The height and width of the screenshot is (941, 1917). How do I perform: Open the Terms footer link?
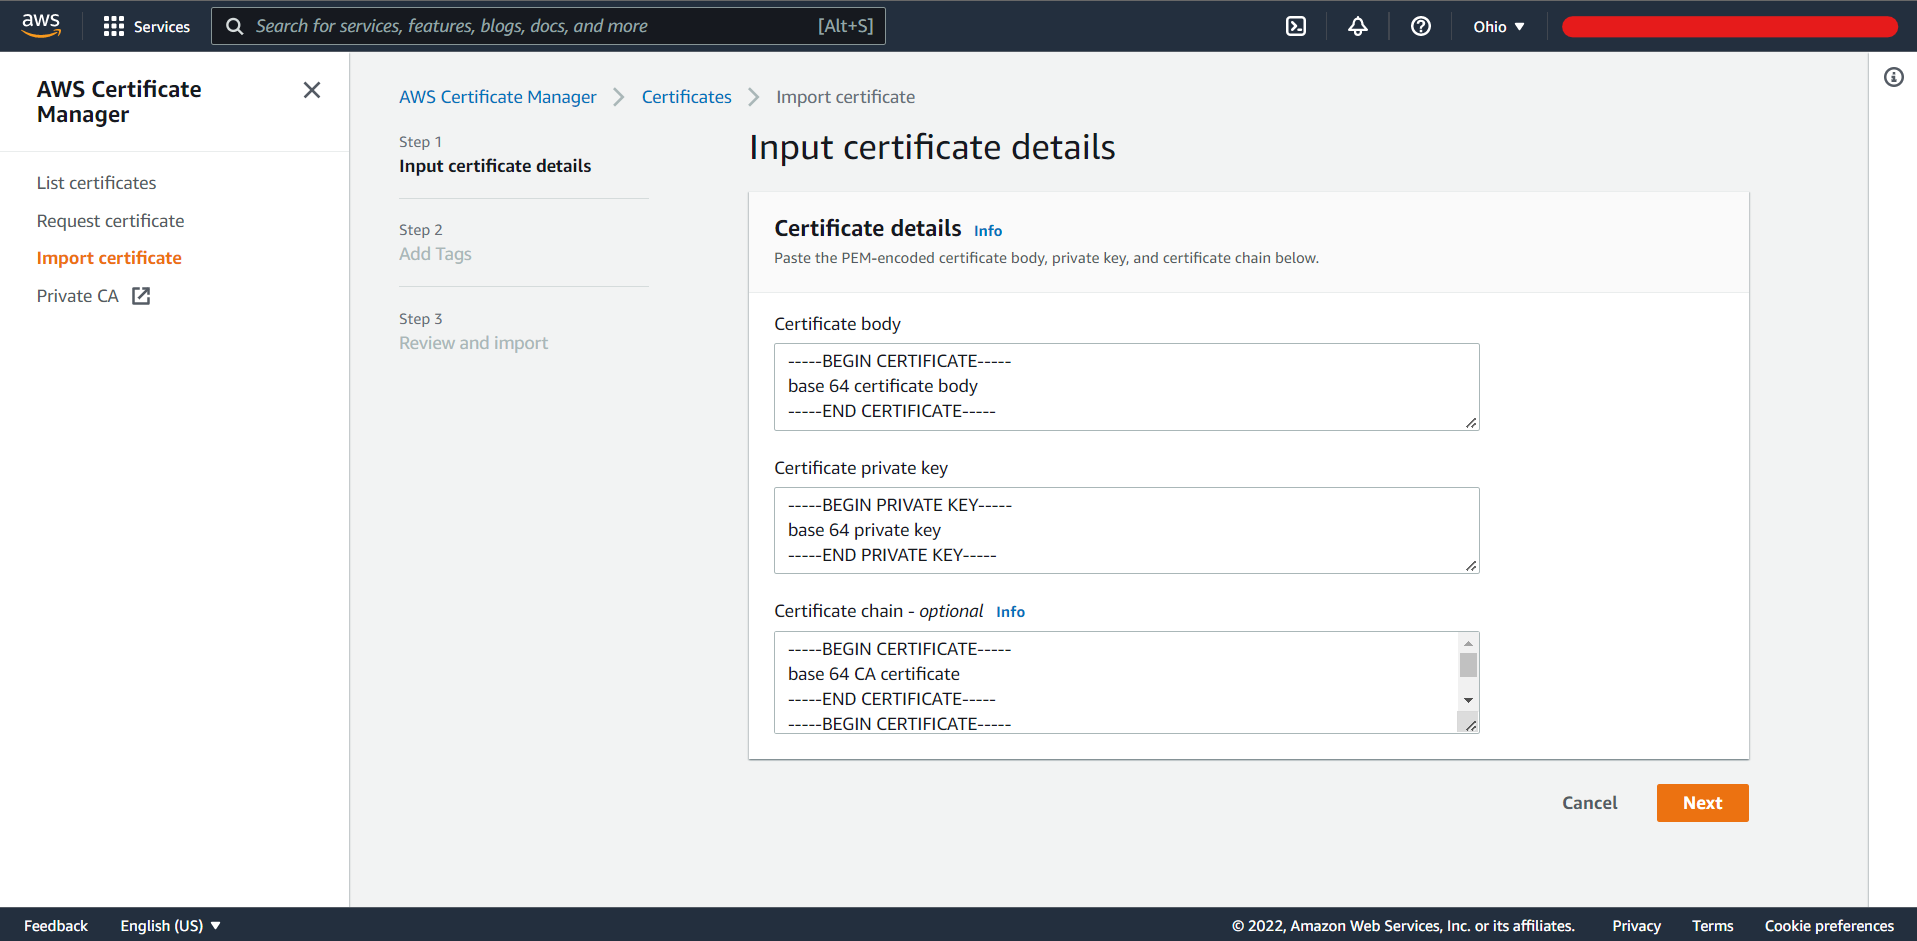point(1712,926)
